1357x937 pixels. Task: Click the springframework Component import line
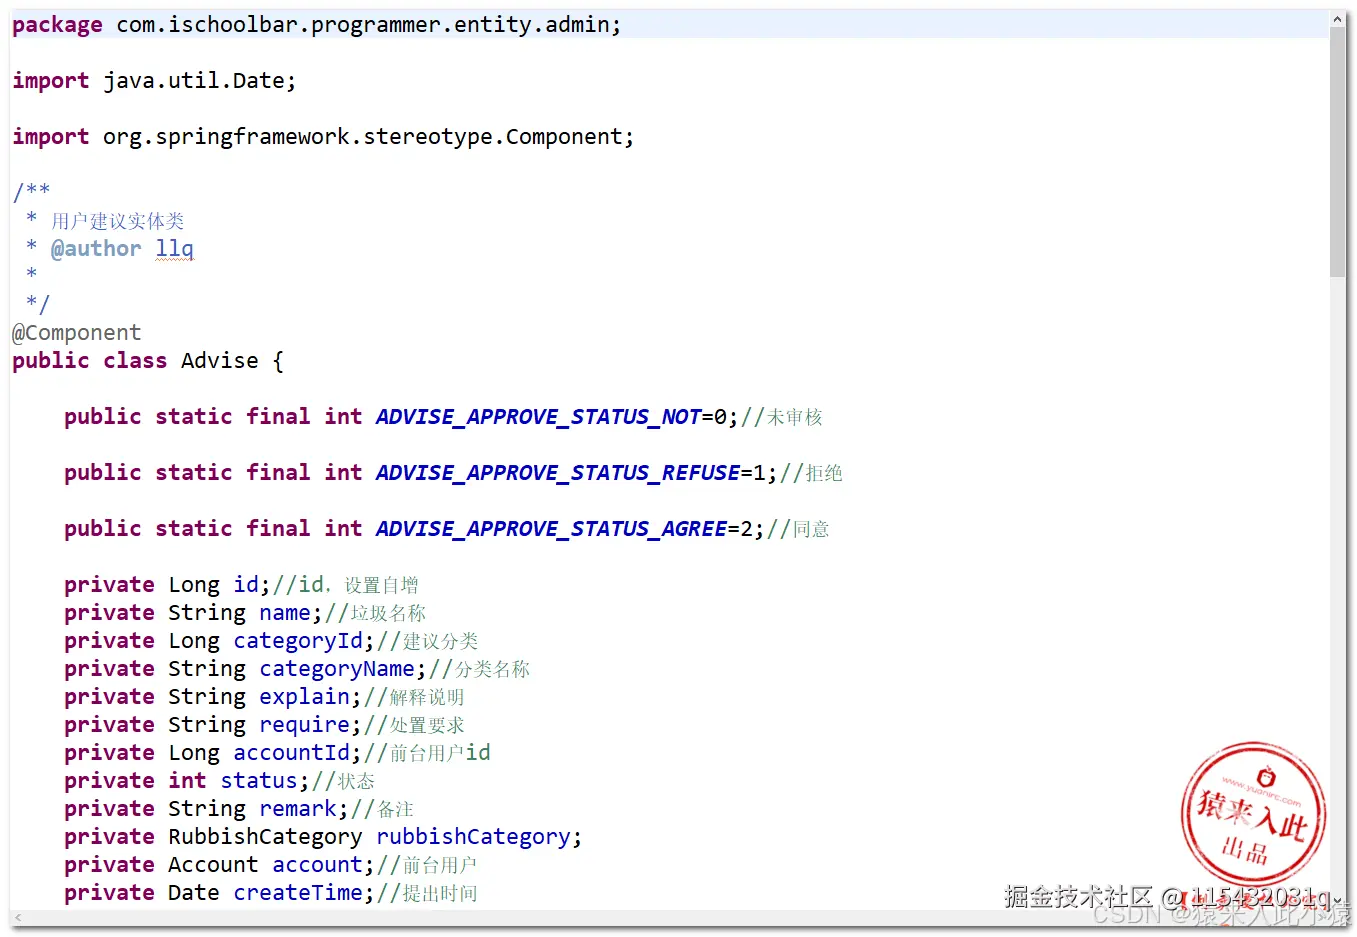point(323,137)
